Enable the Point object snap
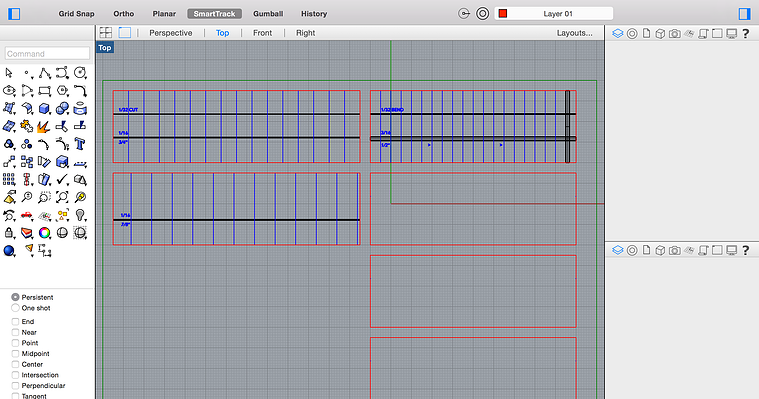759x399 pixels. pyautogui.click(x=15, y=343)
